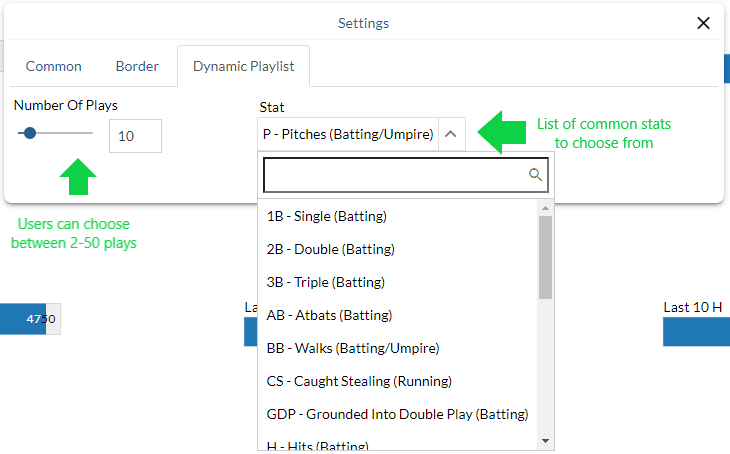Click the Number Of Plays value field
Screen dimensions: 730x454
135,136
